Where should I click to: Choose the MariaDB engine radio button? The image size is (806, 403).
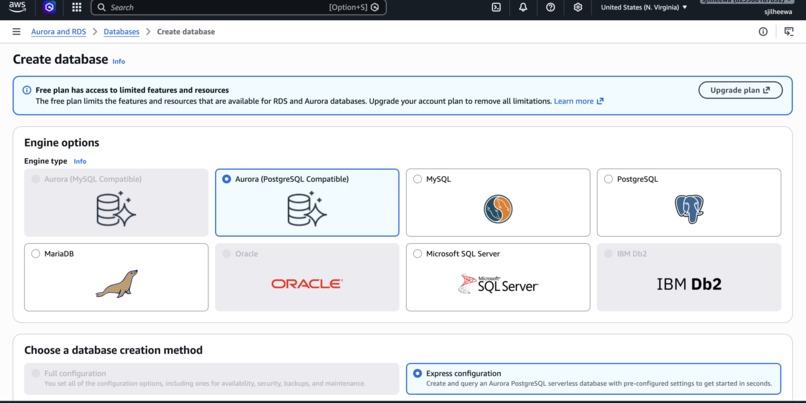35,254
